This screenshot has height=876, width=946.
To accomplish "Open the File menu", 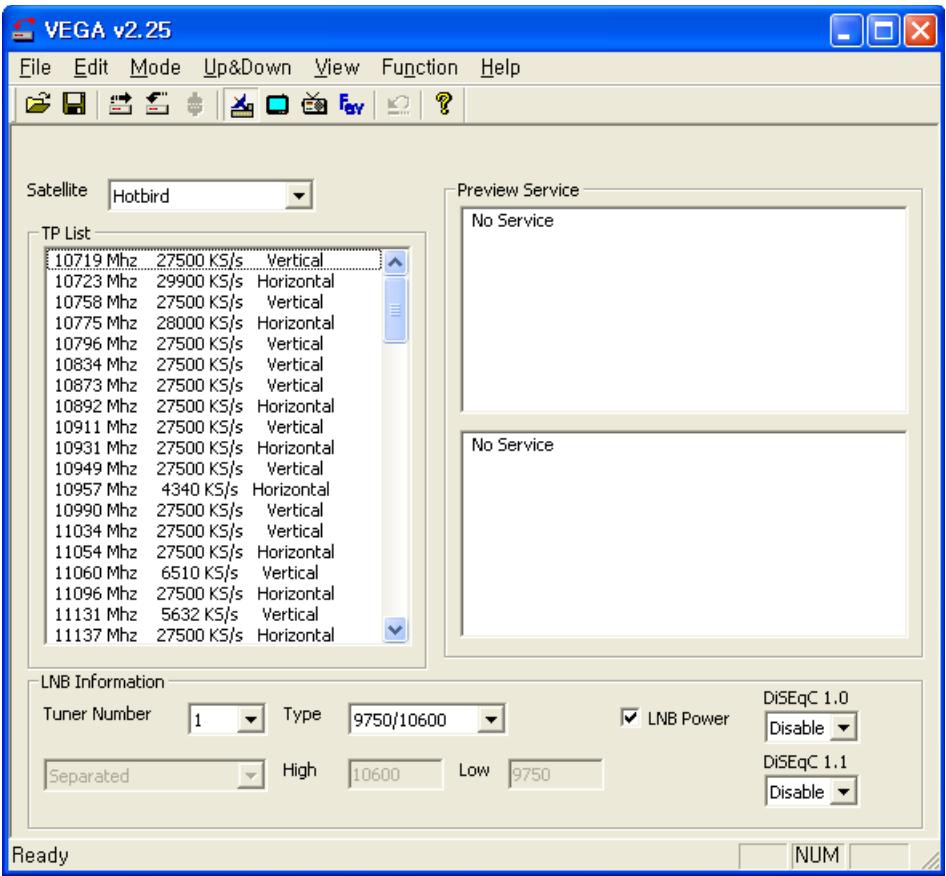I will [x=35, y=68].
